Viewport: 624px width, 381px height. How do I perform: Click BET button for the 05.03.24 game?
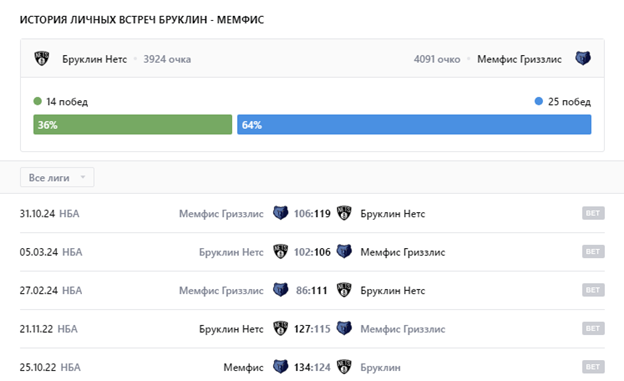593,252
